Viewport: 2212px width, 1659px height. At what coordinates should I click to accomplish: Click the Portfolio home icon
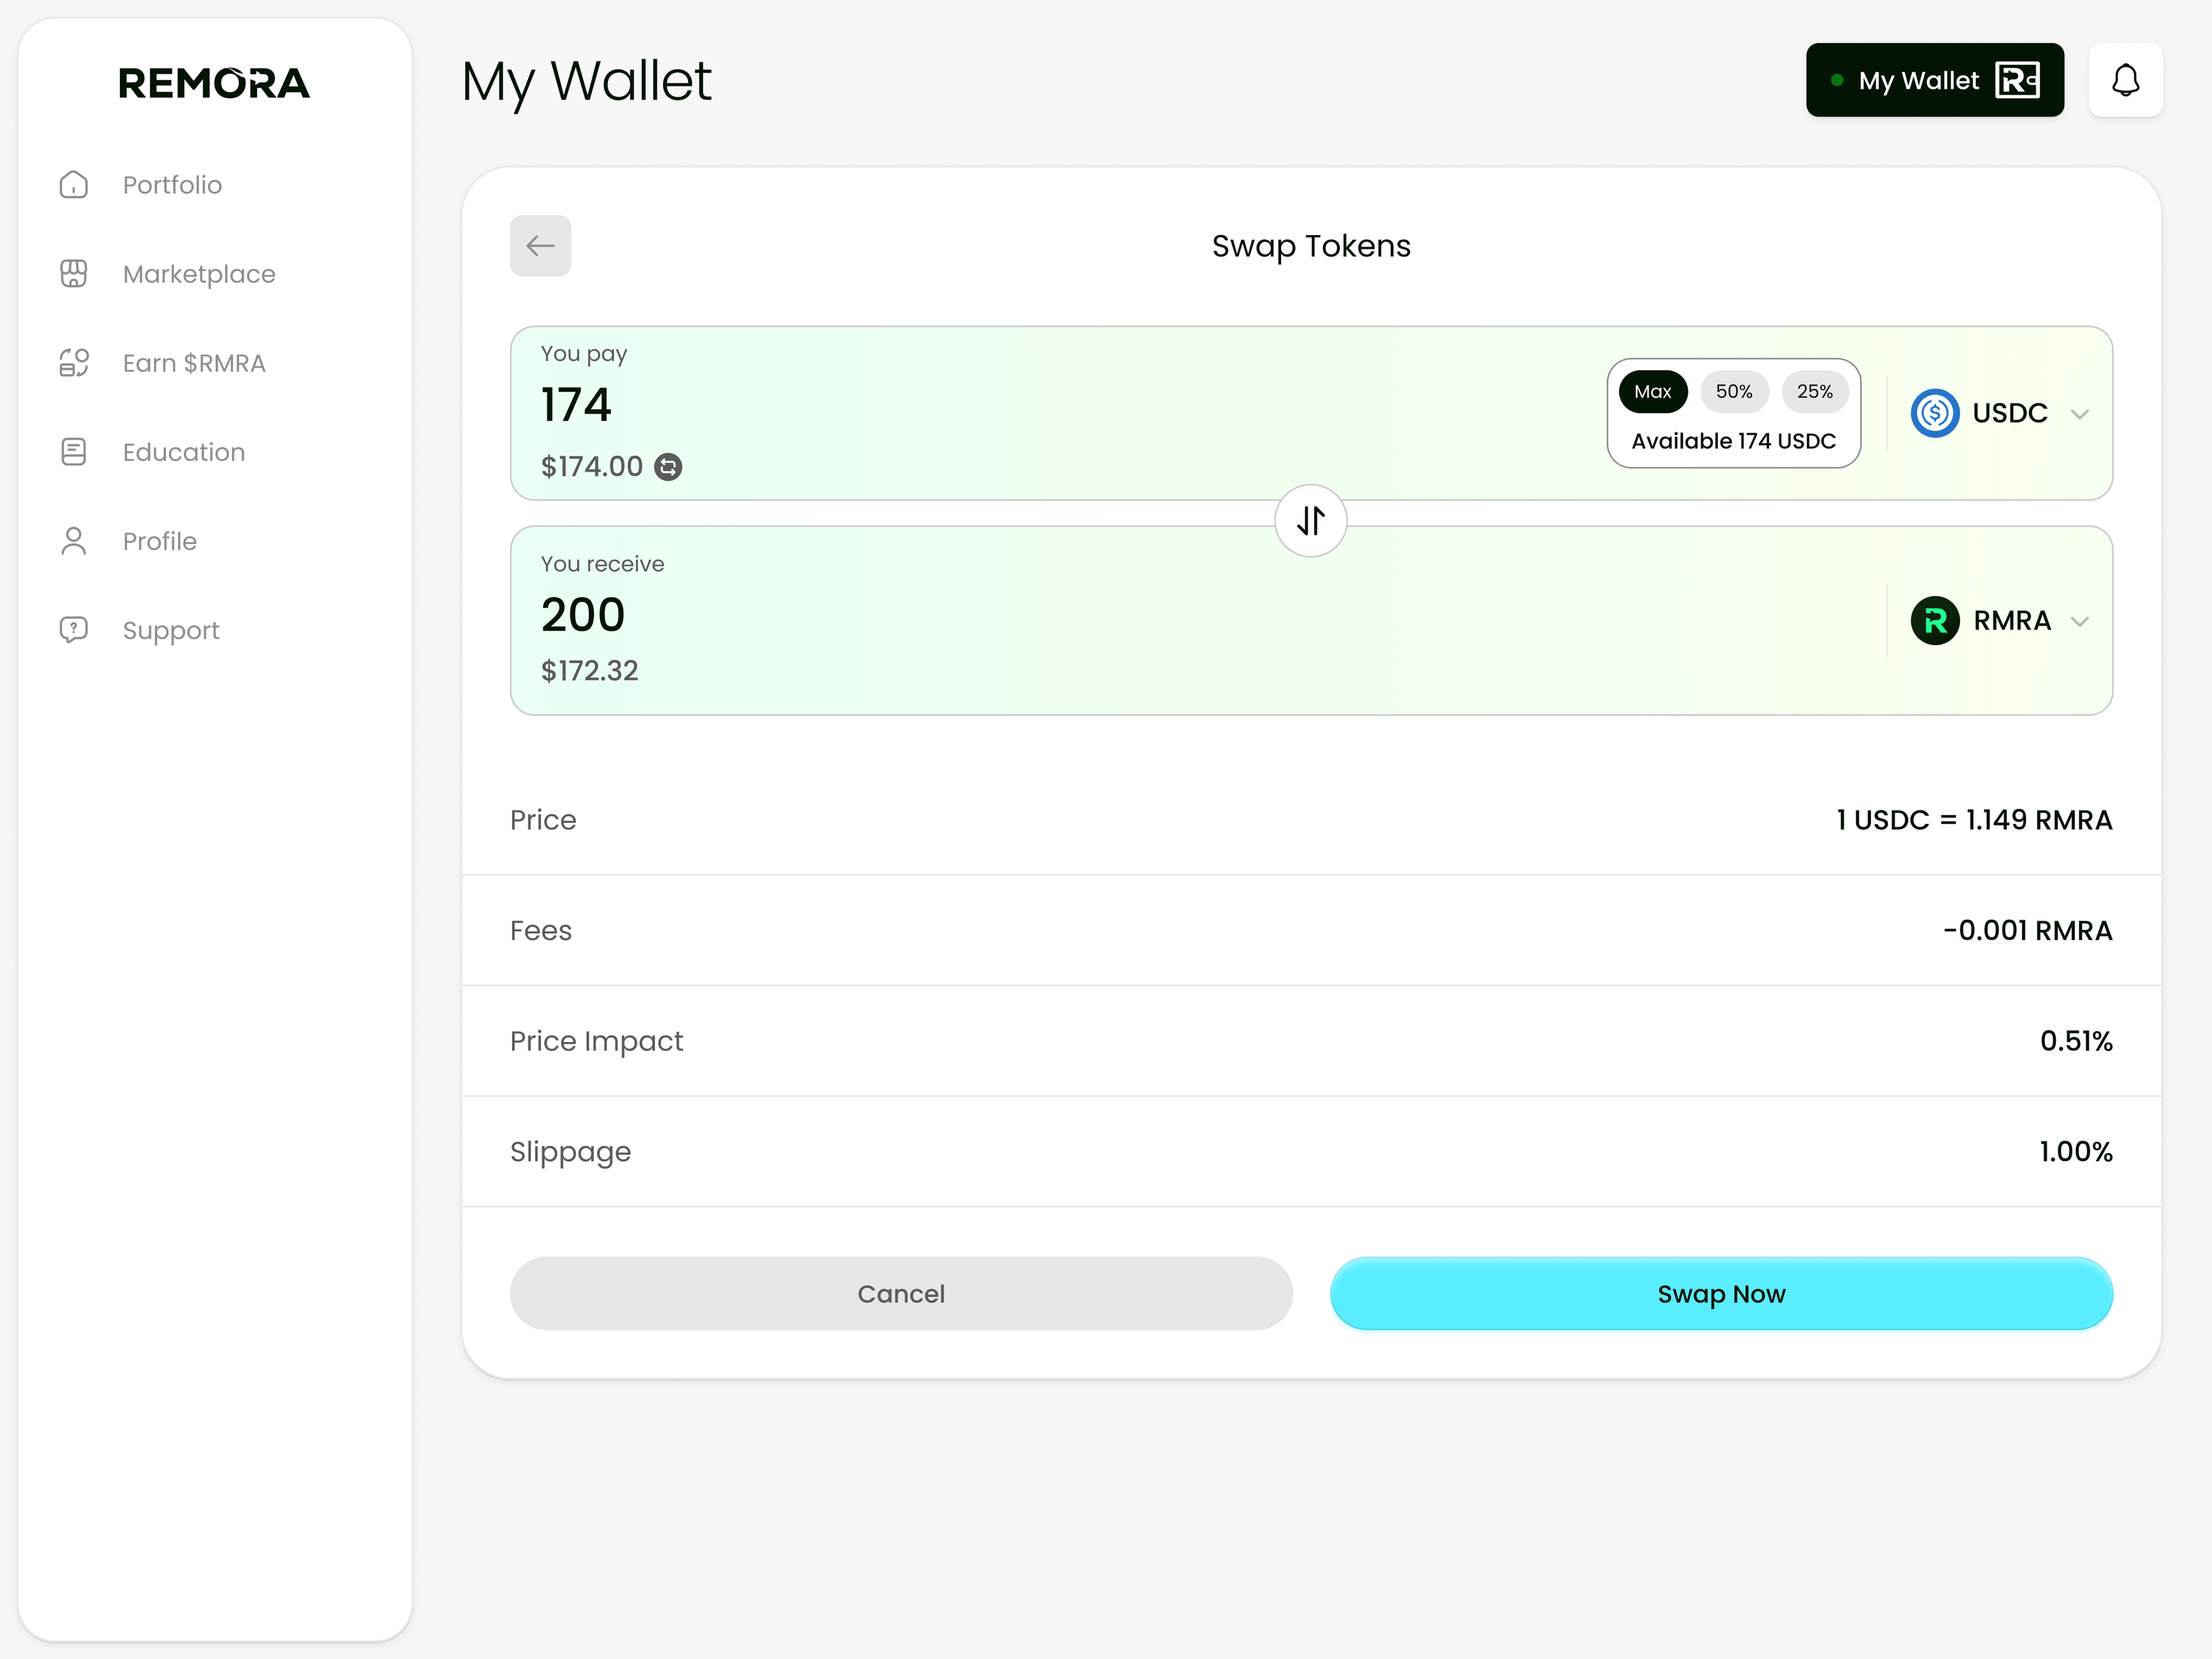74,185
